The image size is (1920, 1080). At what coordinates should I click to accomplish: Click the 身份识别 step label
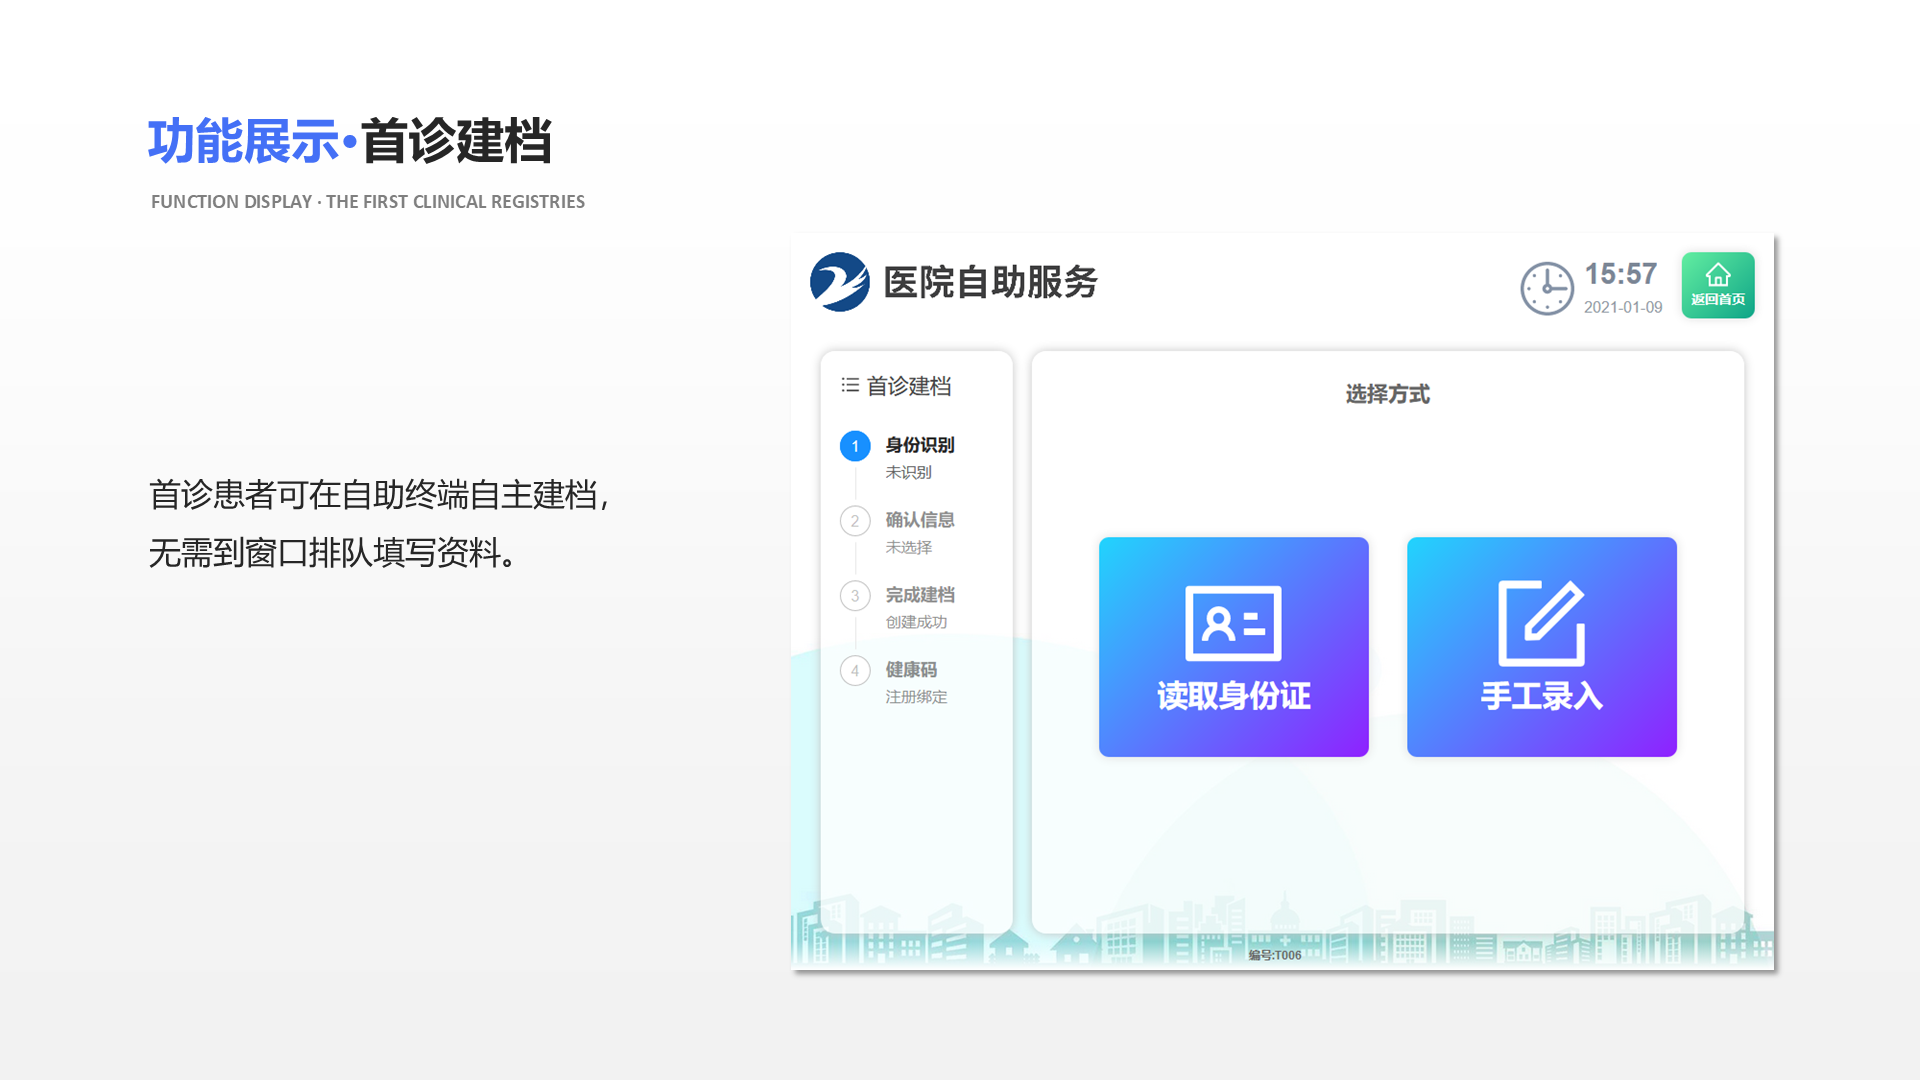918,446
